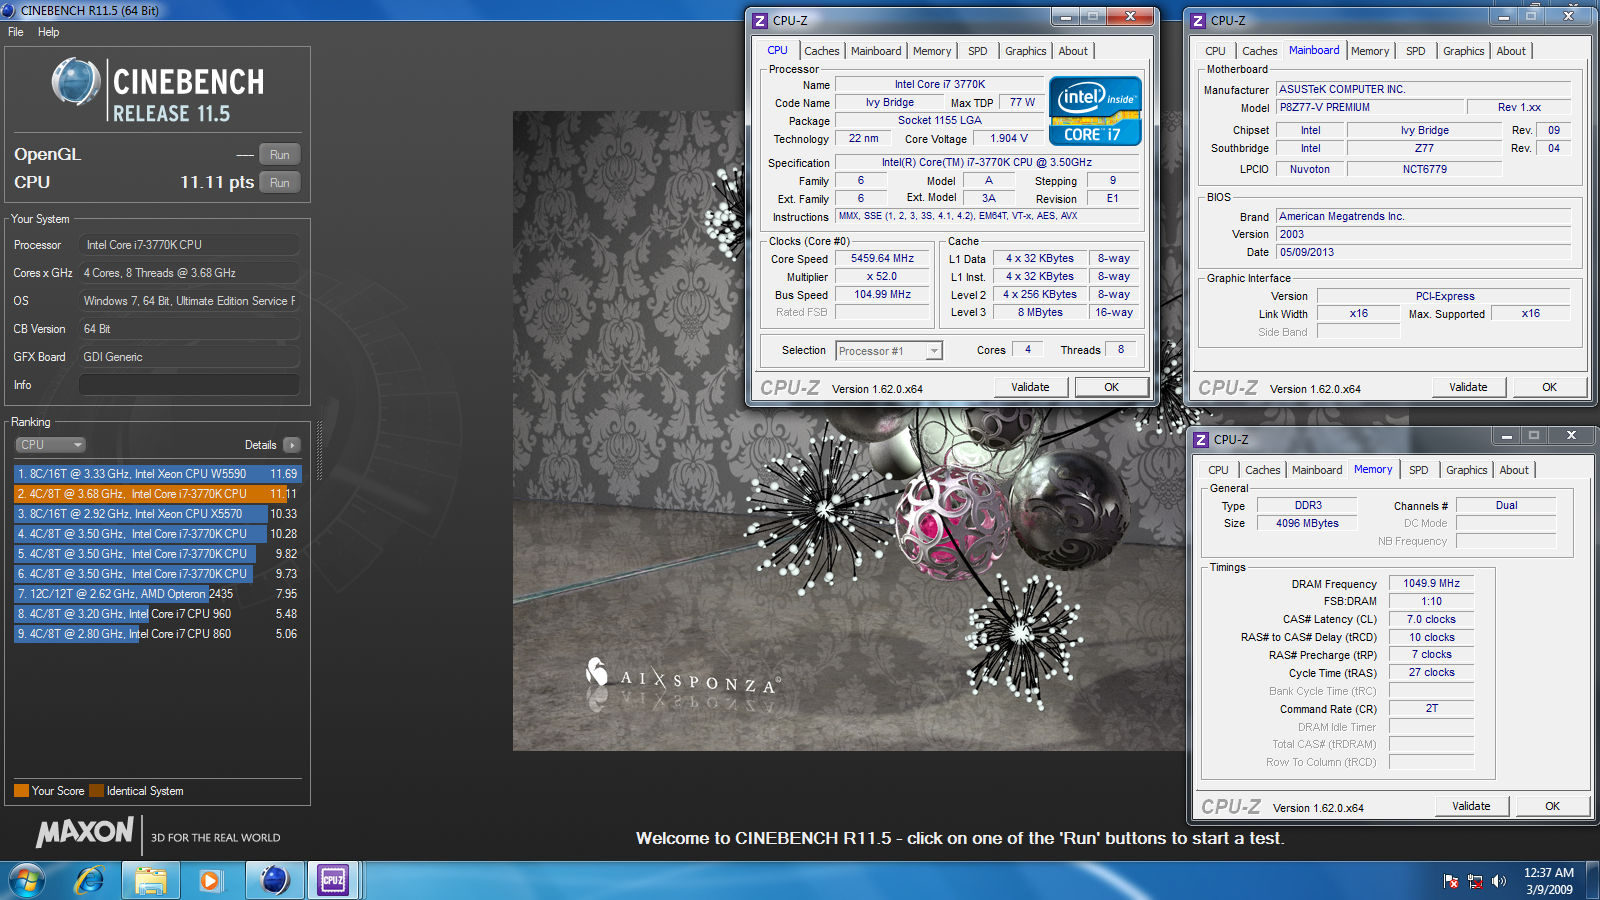This screenshot has width=1600, height=900.
Task: Select the Graphics tab in CPU window
Action: 1026,51
